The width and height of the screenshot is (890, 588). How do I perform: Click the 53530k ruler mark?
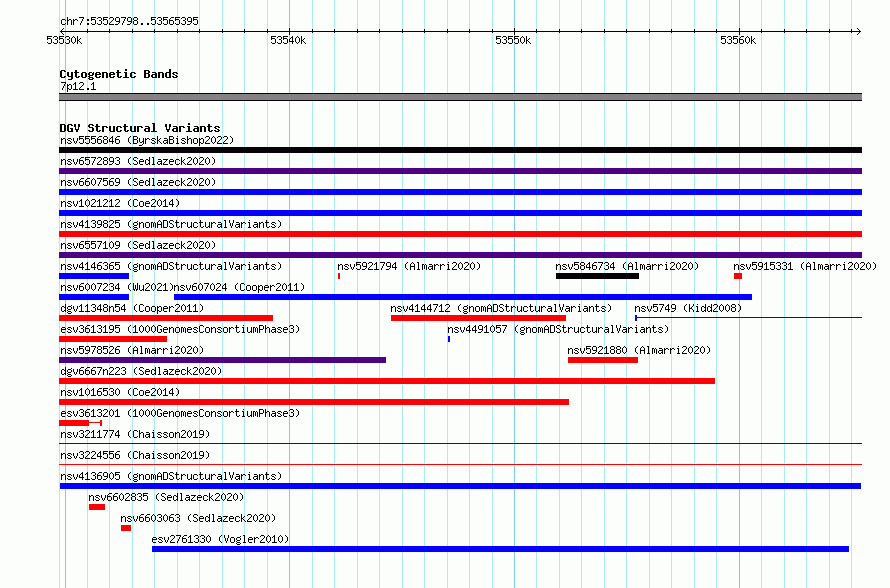pos(64,40)
